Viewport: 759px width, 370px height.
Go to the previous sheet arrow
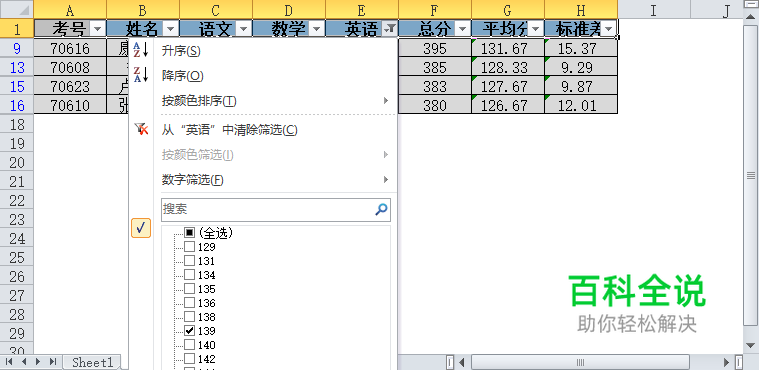click(x=24, y=362)
